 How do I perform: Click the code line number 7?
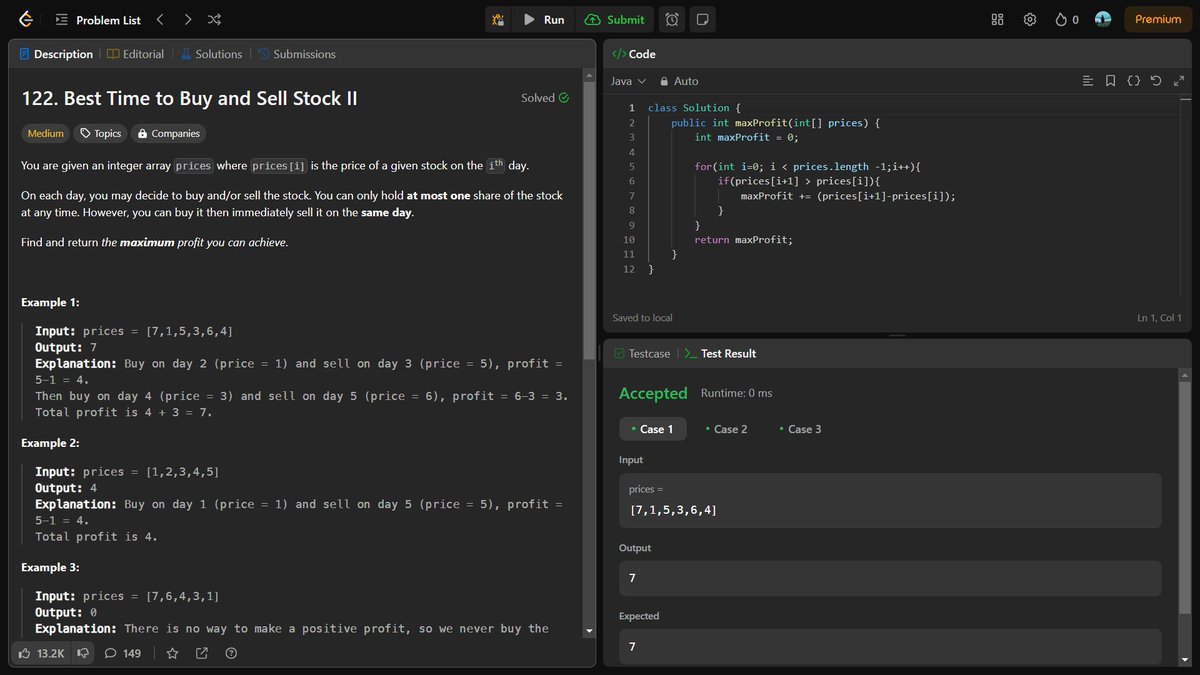631,196
